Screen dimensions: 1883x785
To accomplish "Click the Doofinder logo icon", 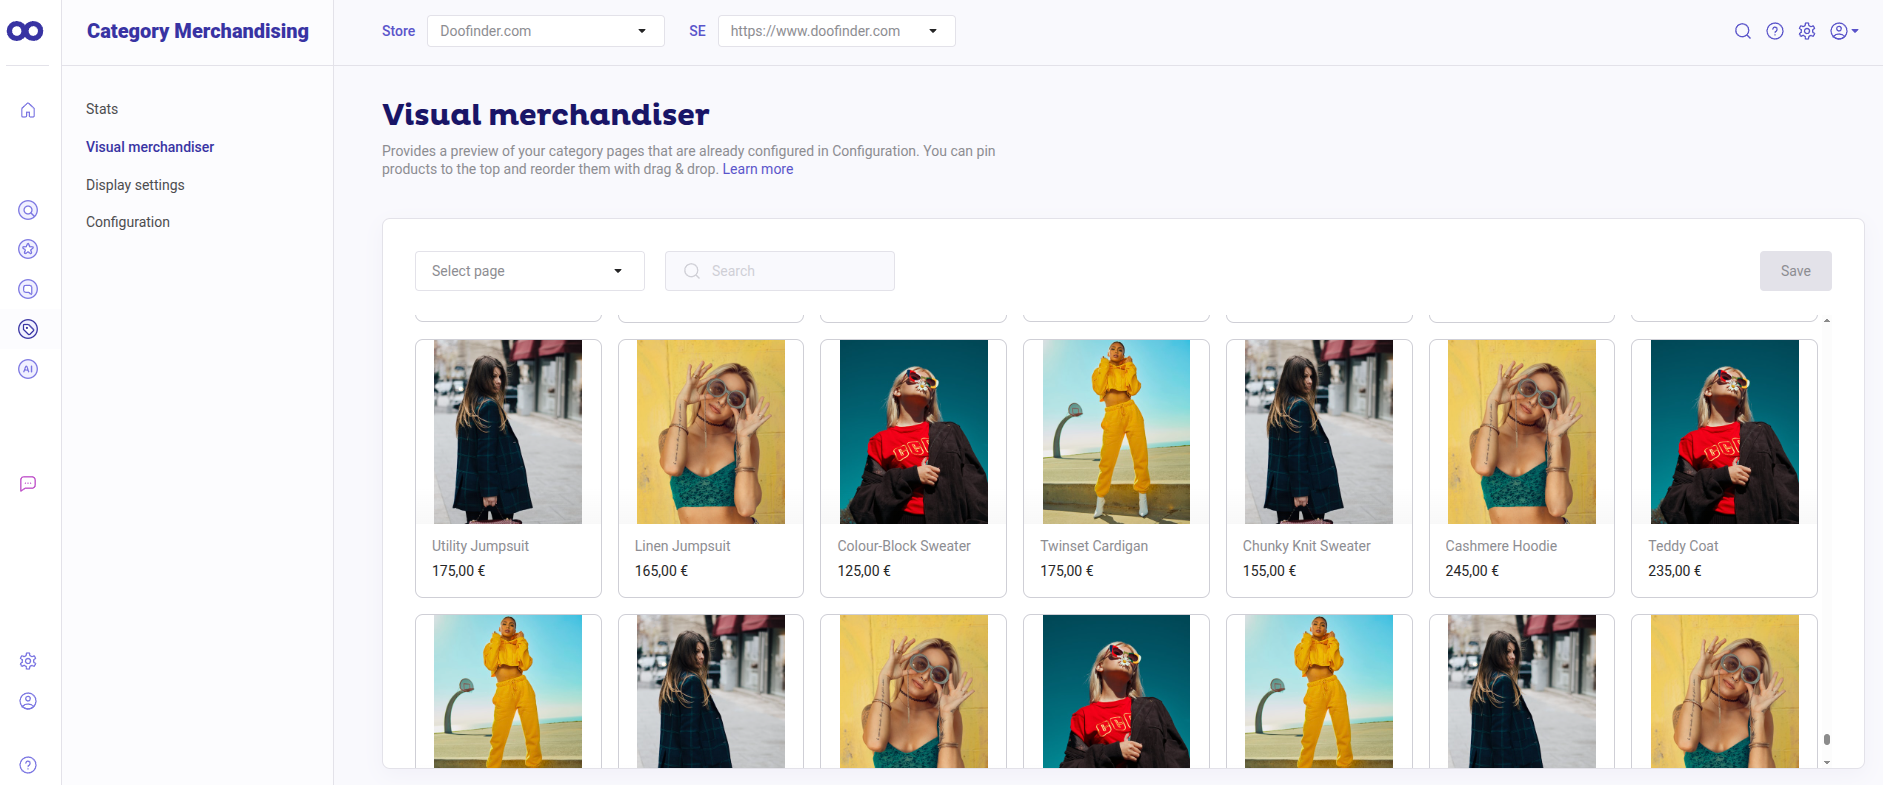I will [x=25, y=31].
